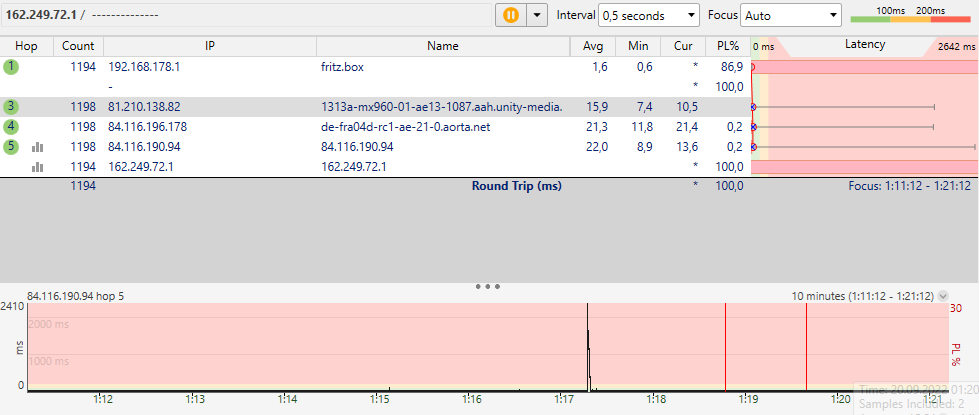
Task: Click hop 3 latency marker in Latency graph
Action: click(x=753, y=107)
